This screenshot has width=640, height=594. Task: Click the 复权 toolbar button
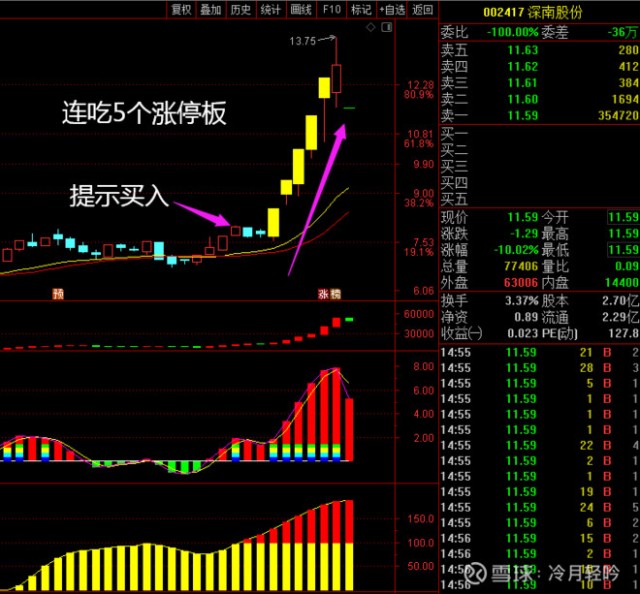(181, 10)
